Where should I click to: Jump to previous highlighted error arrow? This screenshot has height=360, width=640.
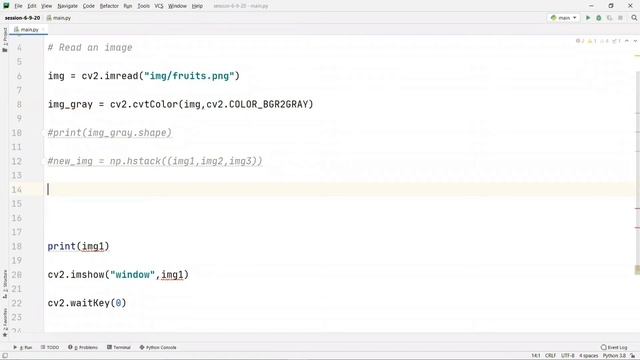pyautogui.click(x=627, y=41)
